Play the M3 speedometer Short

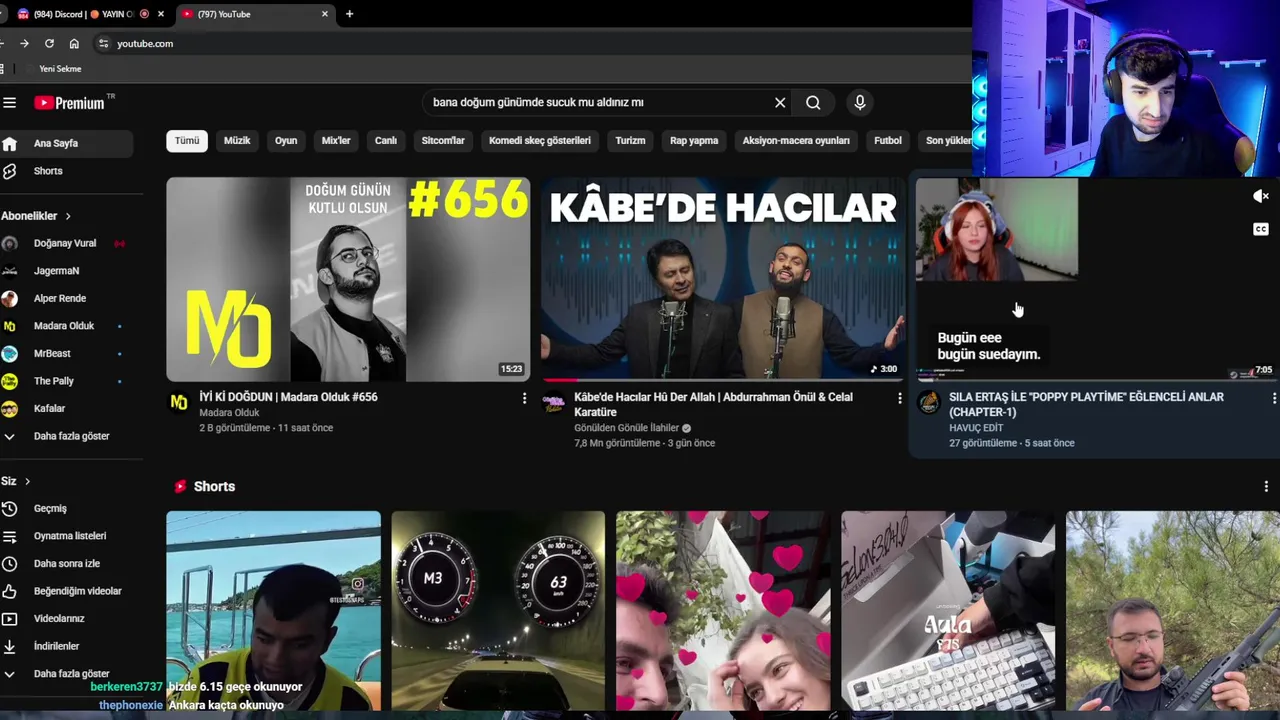click(498, 611)
